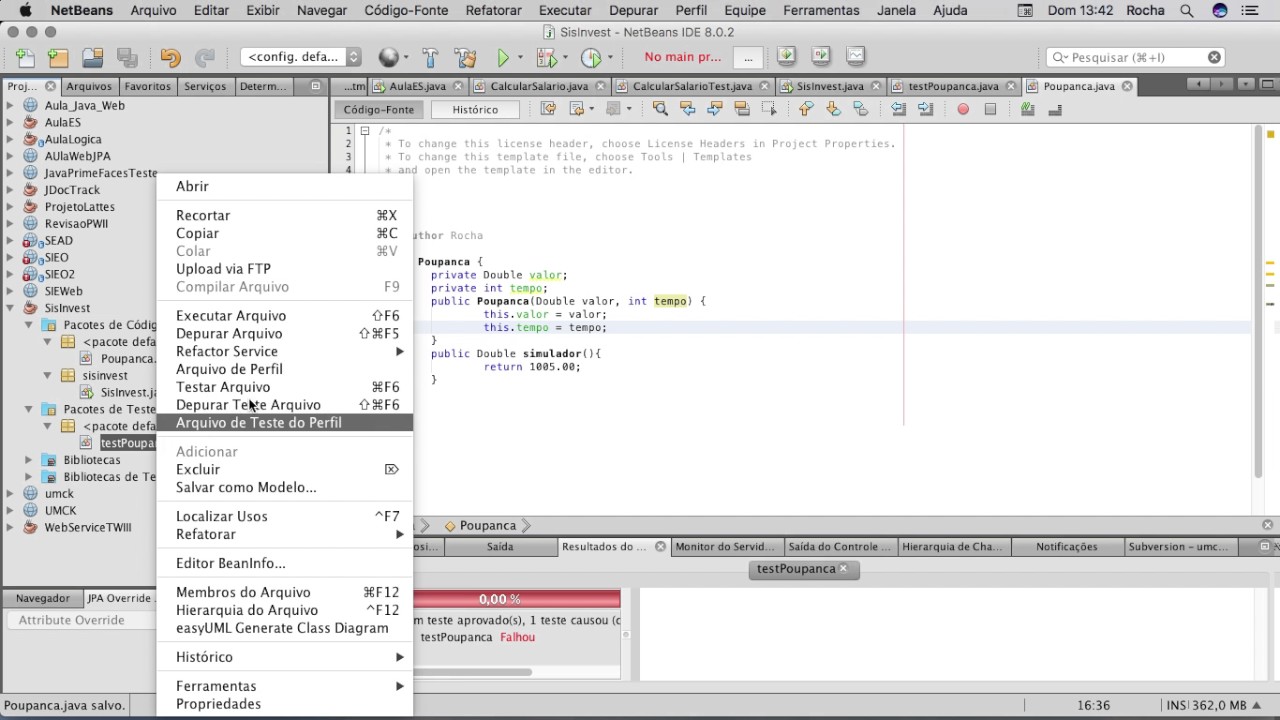Open the Run Project dropdown arrow
This screenshot has height=720, width=1280.
coord(519,57)
